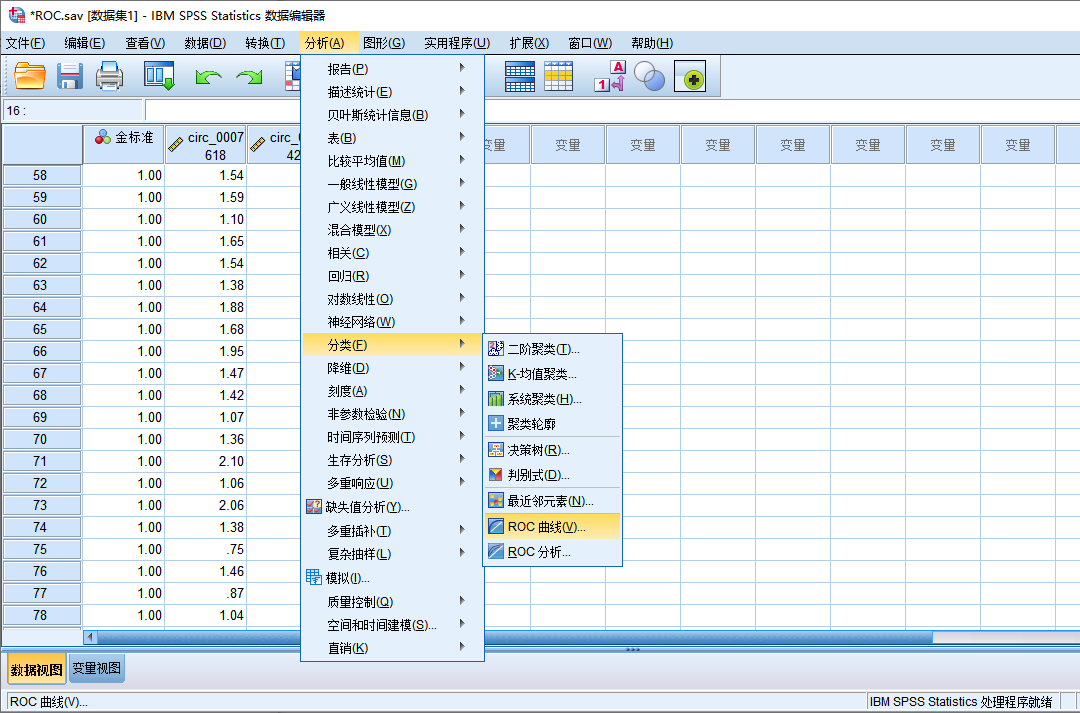Click the 模拟 icon in menu

coord(313,577)
